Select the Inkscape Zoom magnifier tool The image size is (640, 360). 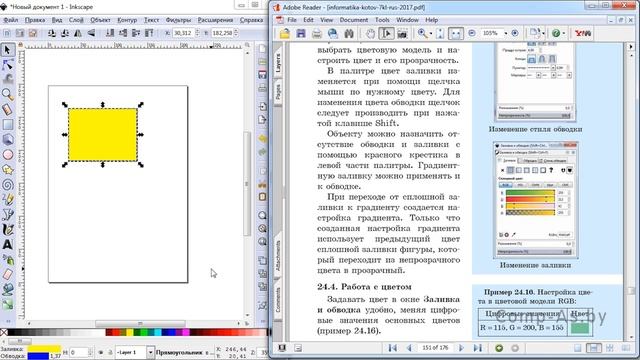pos(7,95)
